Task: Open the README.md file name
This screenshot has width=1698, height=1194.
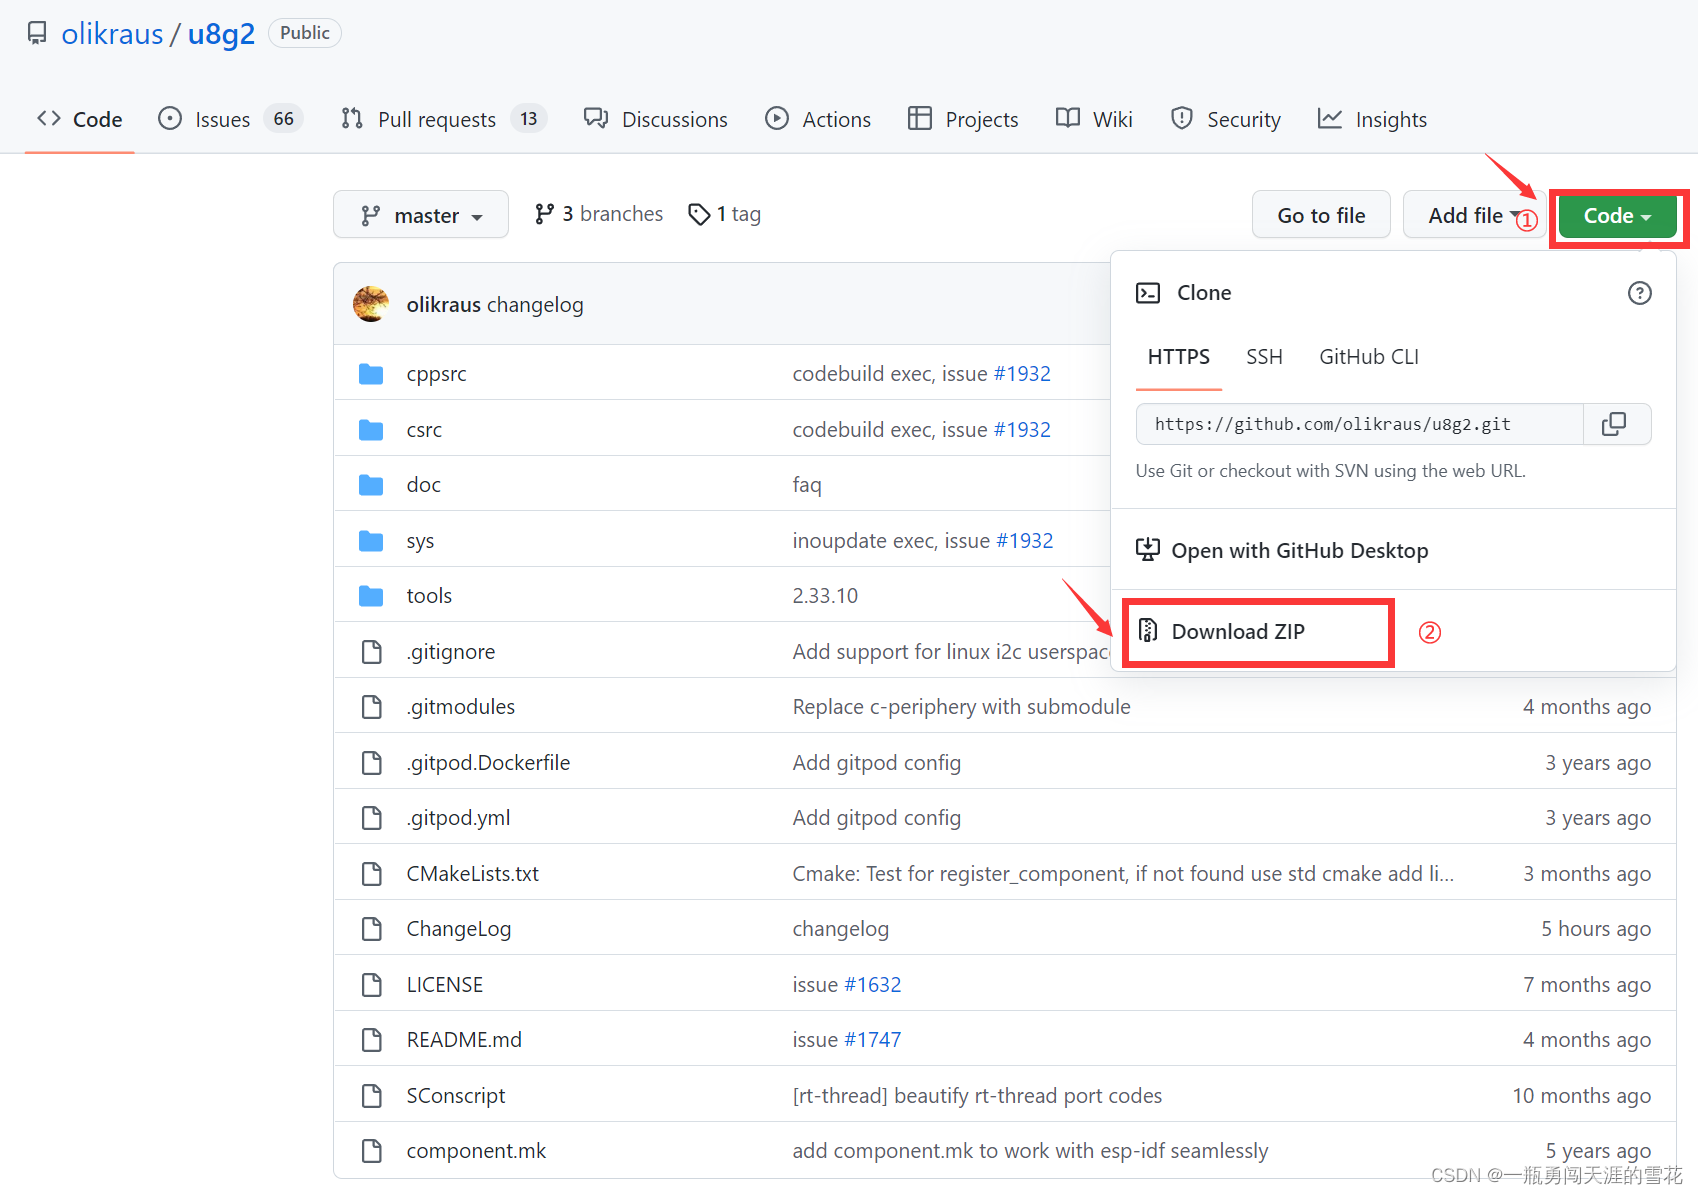Action: pyautogui.click(x=464, y=1040)
